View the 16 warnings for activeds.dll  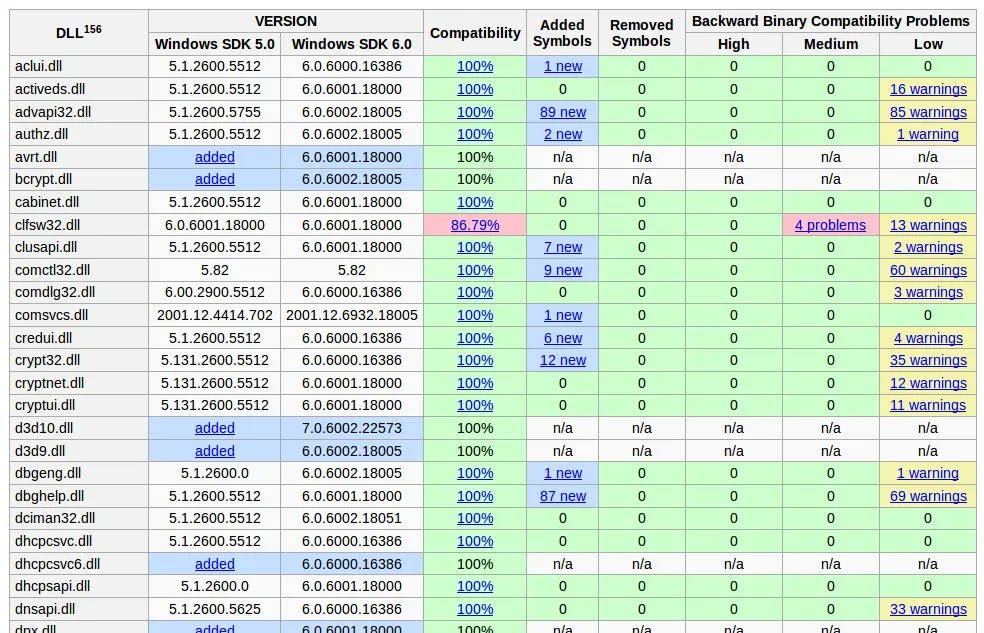[x=928, y=89]
